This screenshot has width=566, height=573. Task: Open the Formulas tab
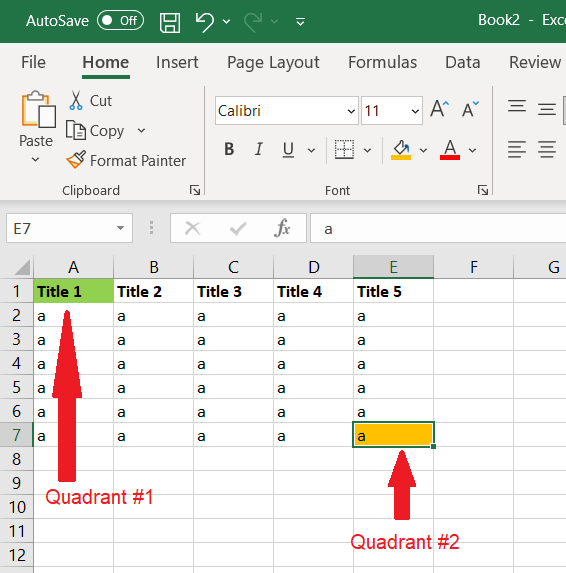point(382,62)
